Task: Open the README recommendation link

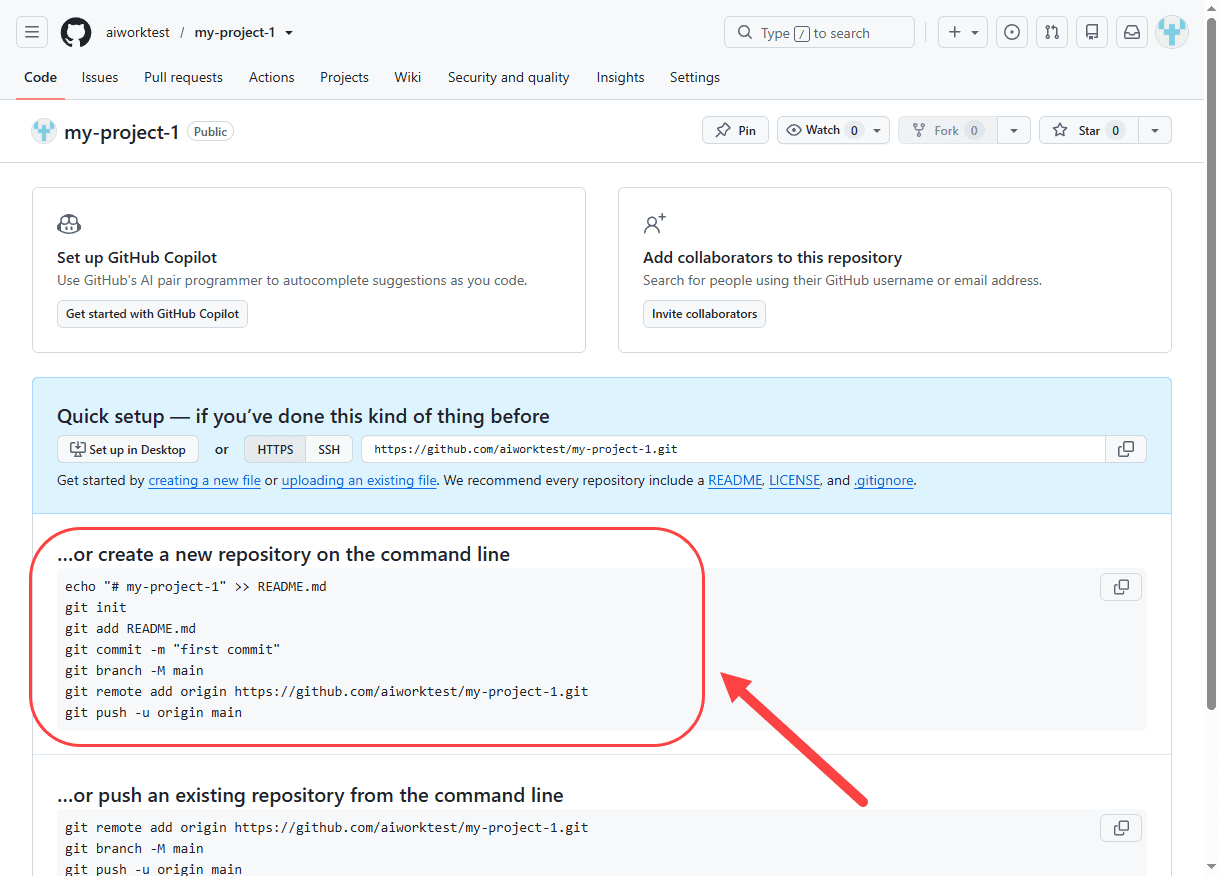Action: [735, 480]
